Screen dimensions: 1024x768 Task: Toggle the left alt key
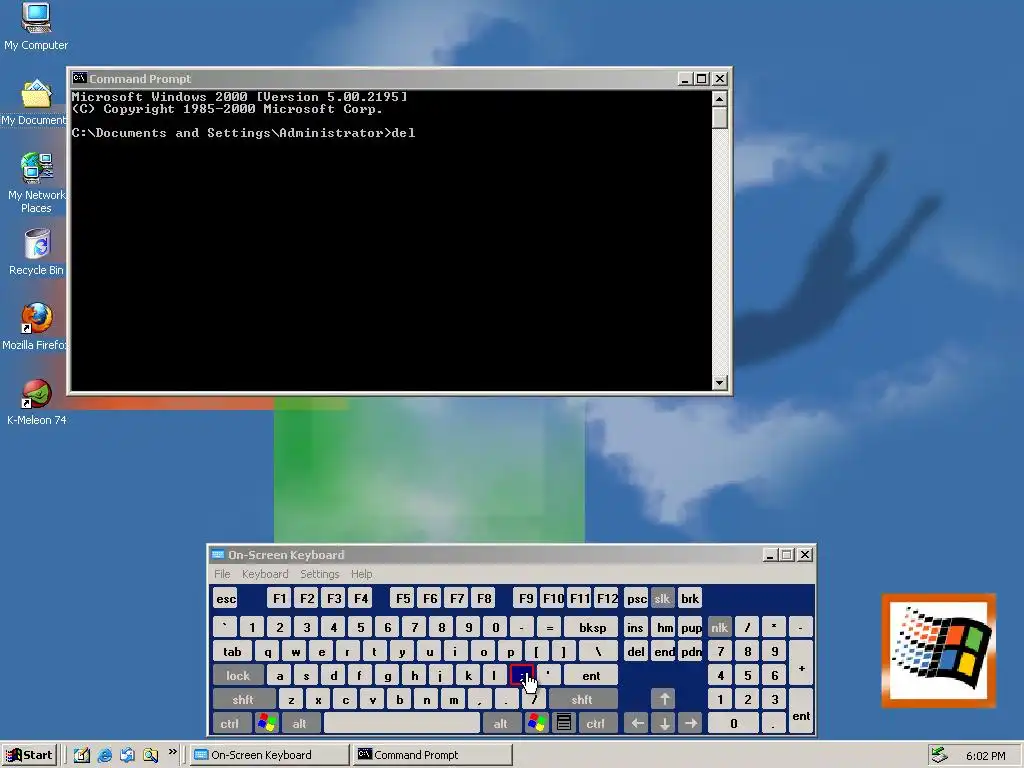pos(299,724)
